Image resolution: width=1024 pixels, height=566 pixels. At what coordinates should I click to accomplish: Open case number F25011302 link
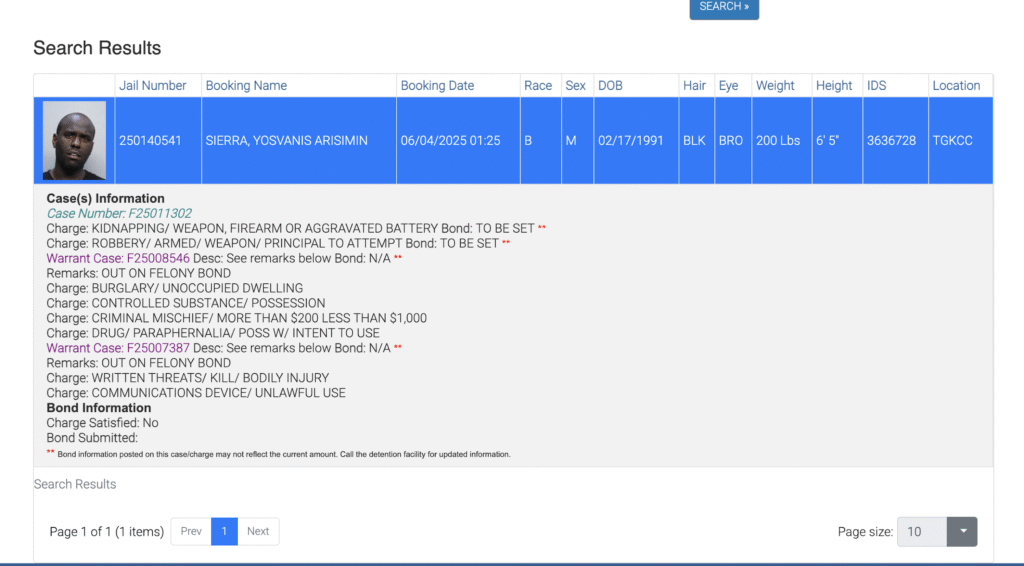[x=119, y=214]
